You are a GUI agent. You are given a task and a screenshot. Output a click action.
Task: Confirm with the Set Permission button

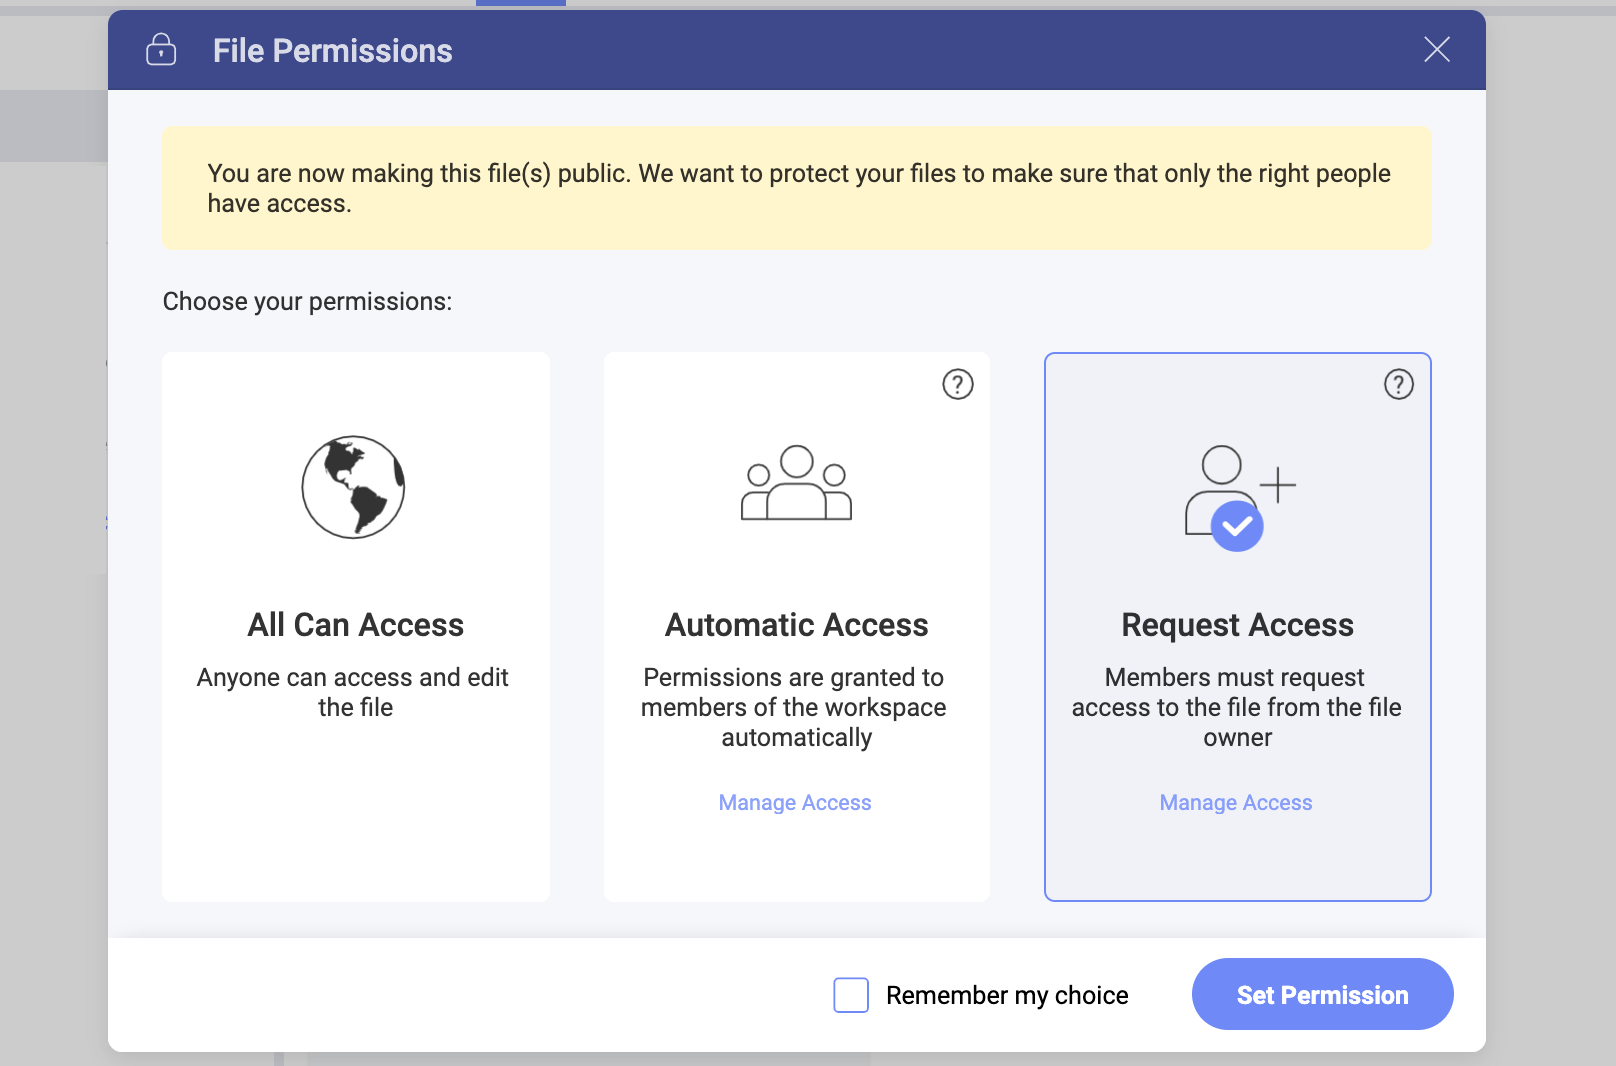coord(1322,994)
